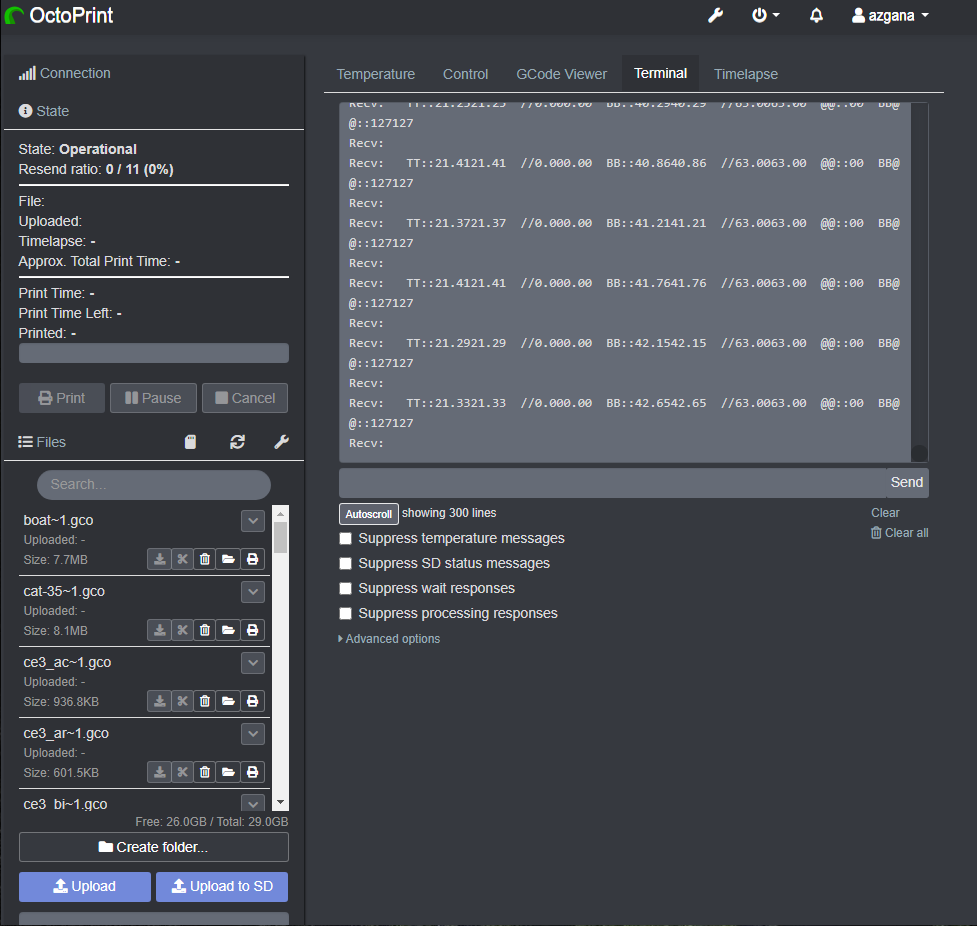Click the terminal command input field
977x926 pixels.
612,482
